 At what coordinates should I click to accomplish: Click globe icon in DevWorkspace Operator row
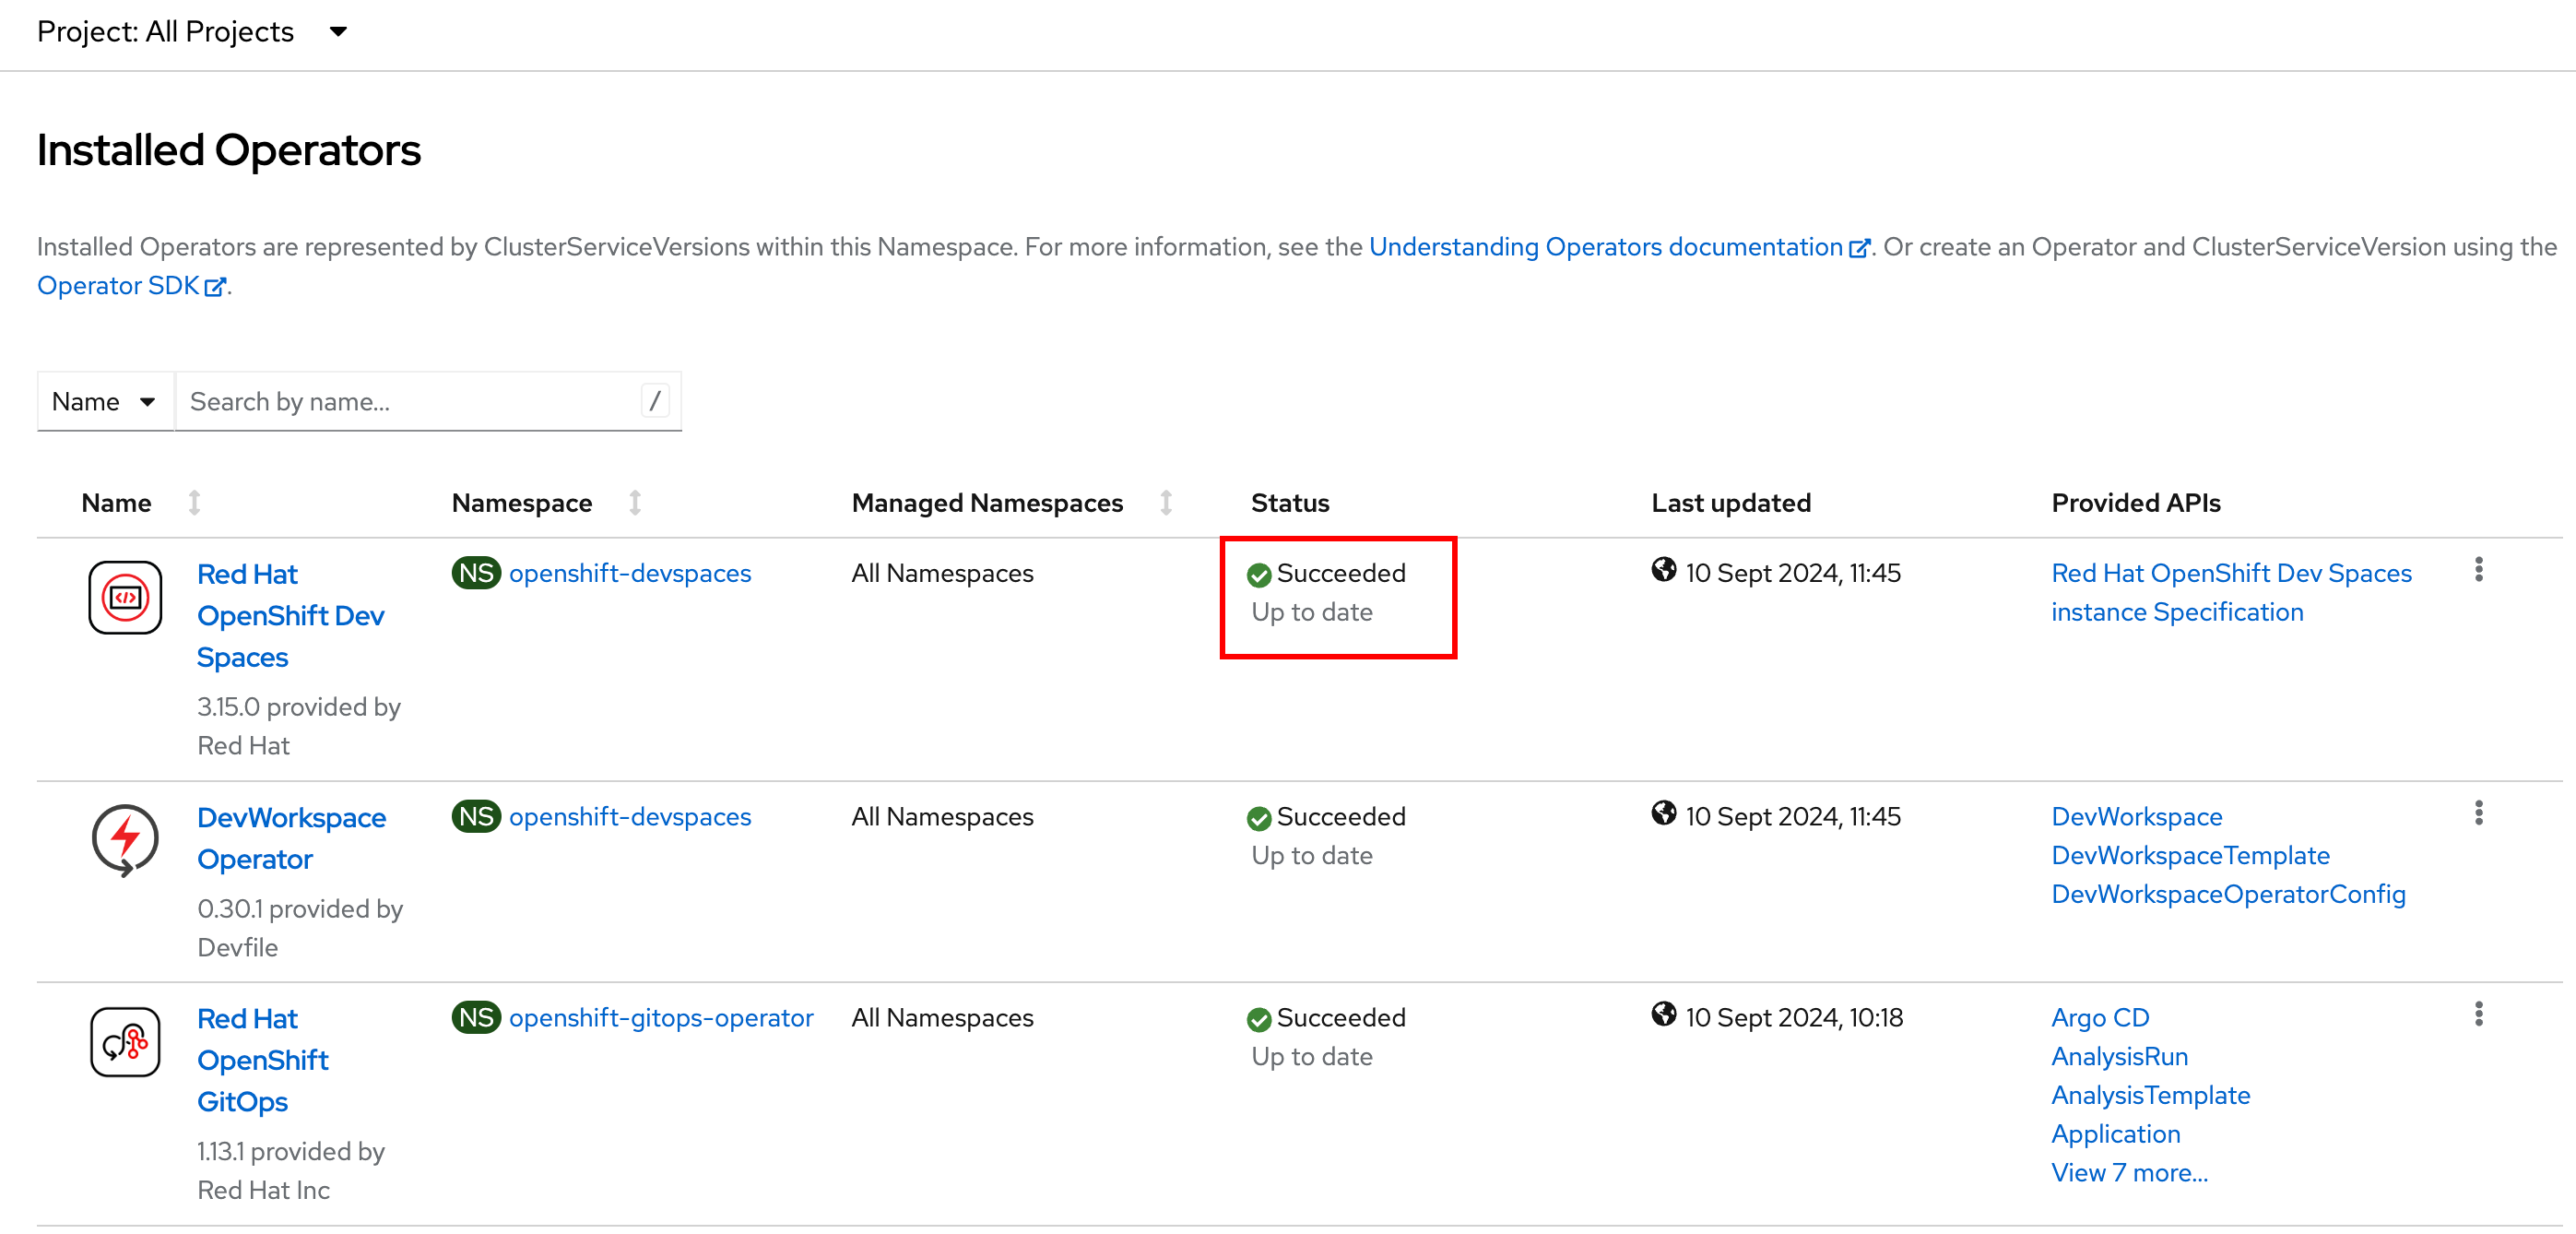pyautogui.click(x=1663, y=814)
